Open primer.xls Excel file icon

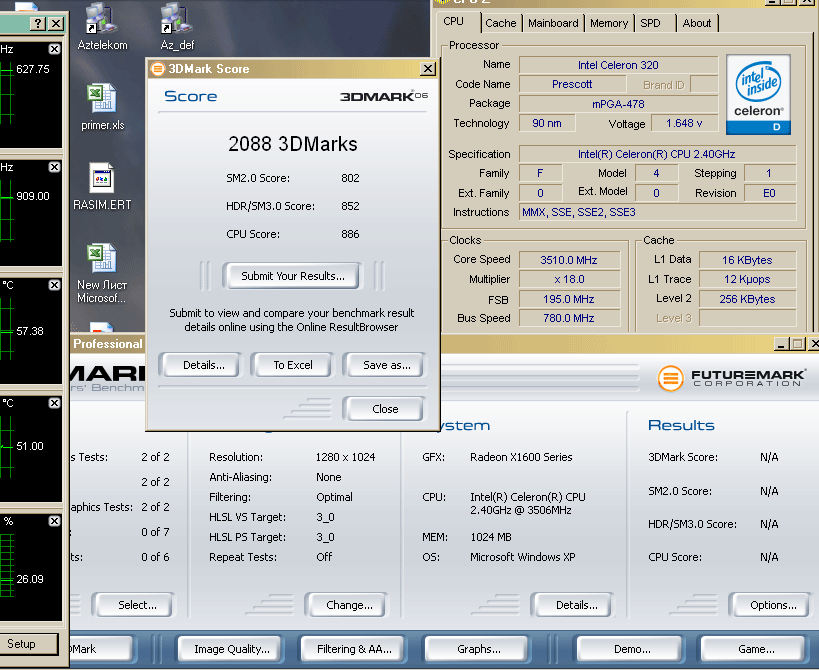pyautogui.click(x=101, y=99)
